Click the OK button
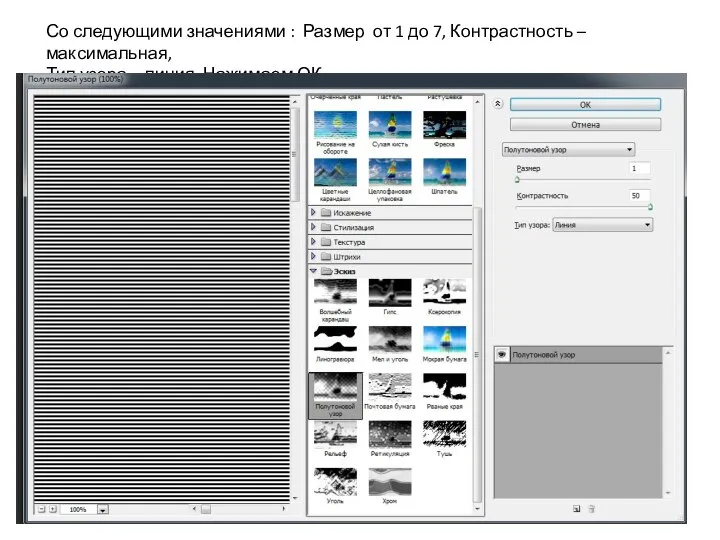 [585, 105]
